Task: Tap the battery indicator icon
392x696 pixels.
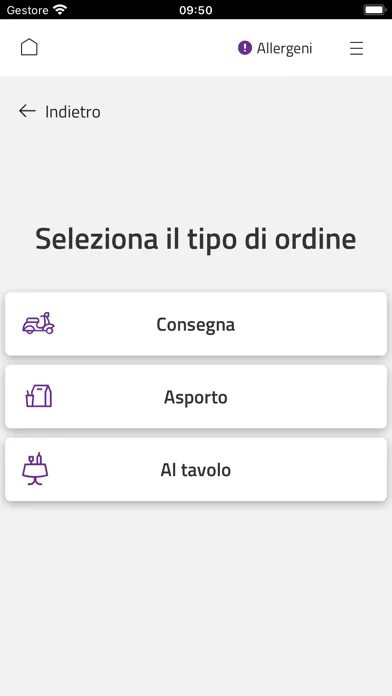Action: pyautogui.click(x=375, y=10)
